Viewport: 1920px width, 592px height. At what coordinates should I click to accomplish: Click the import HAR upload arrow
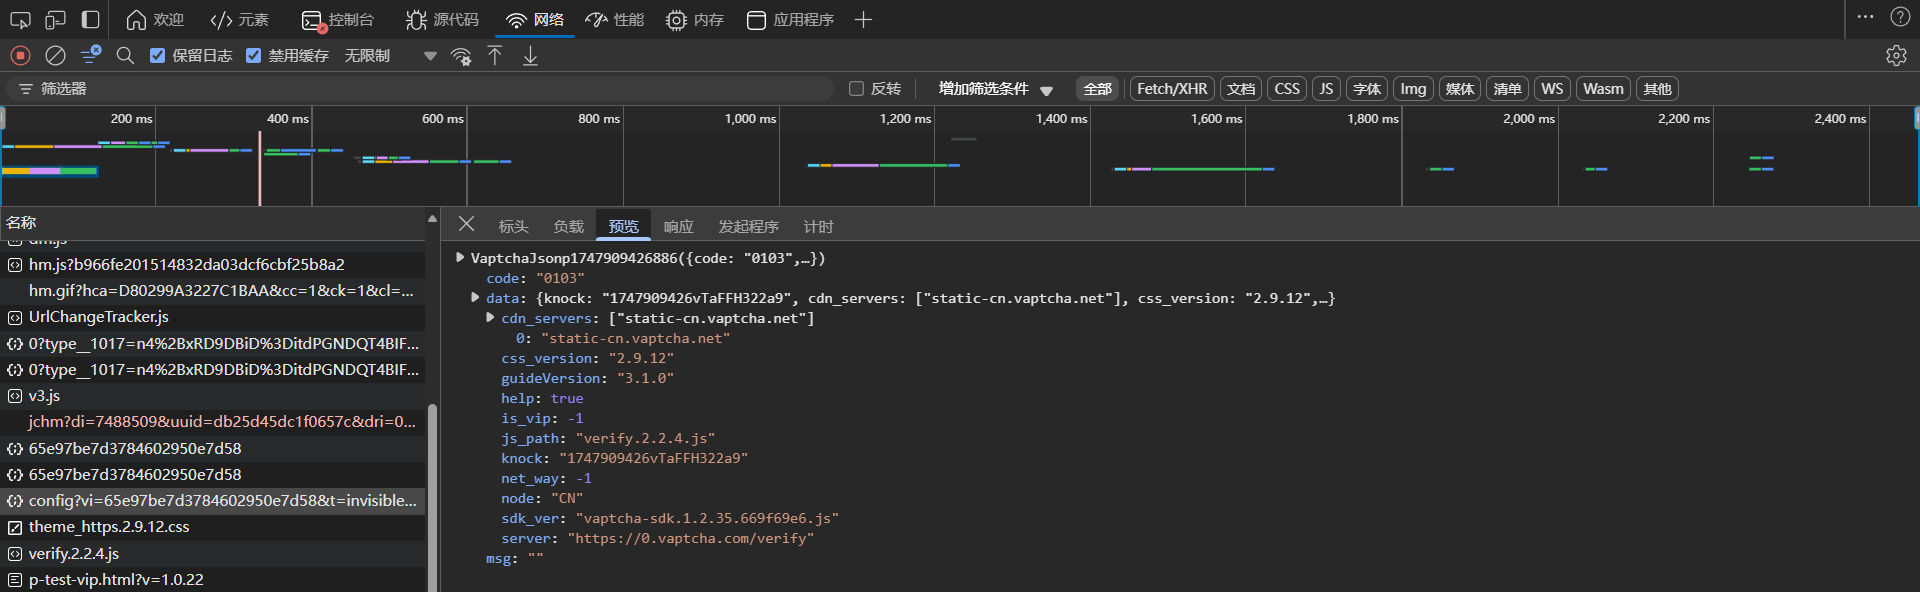[x=495, y=56]
